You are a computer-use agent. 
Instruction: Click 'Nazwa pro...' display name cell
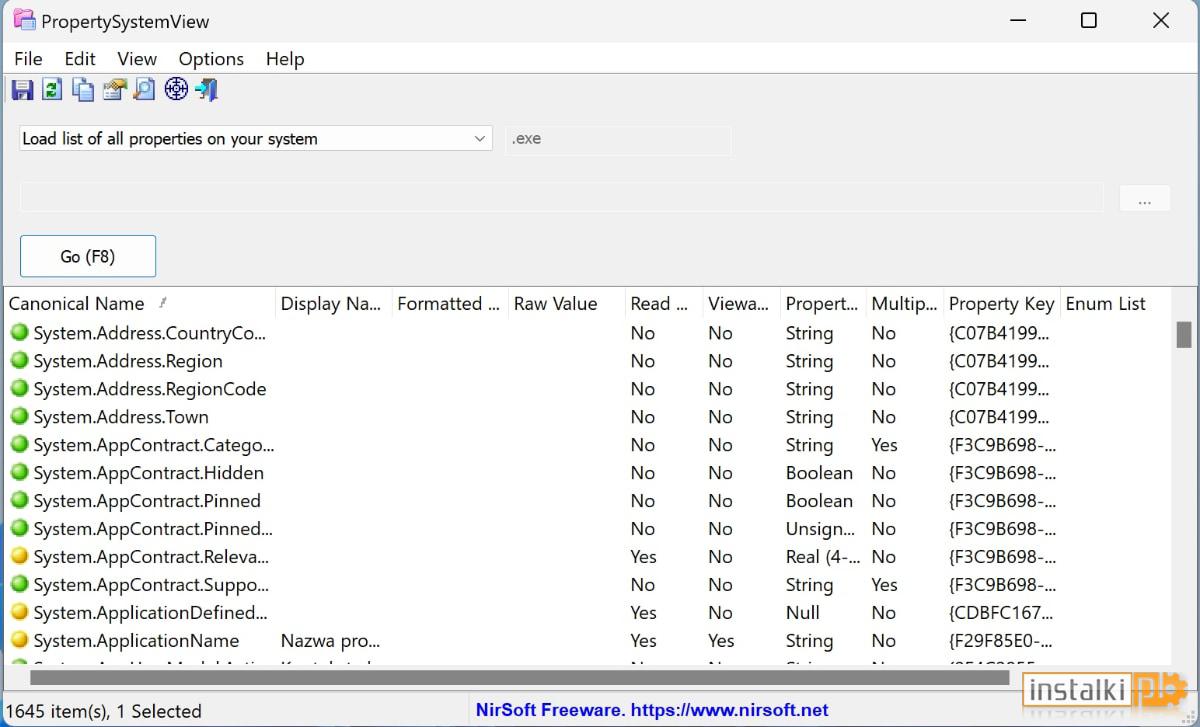coord(331,641)
